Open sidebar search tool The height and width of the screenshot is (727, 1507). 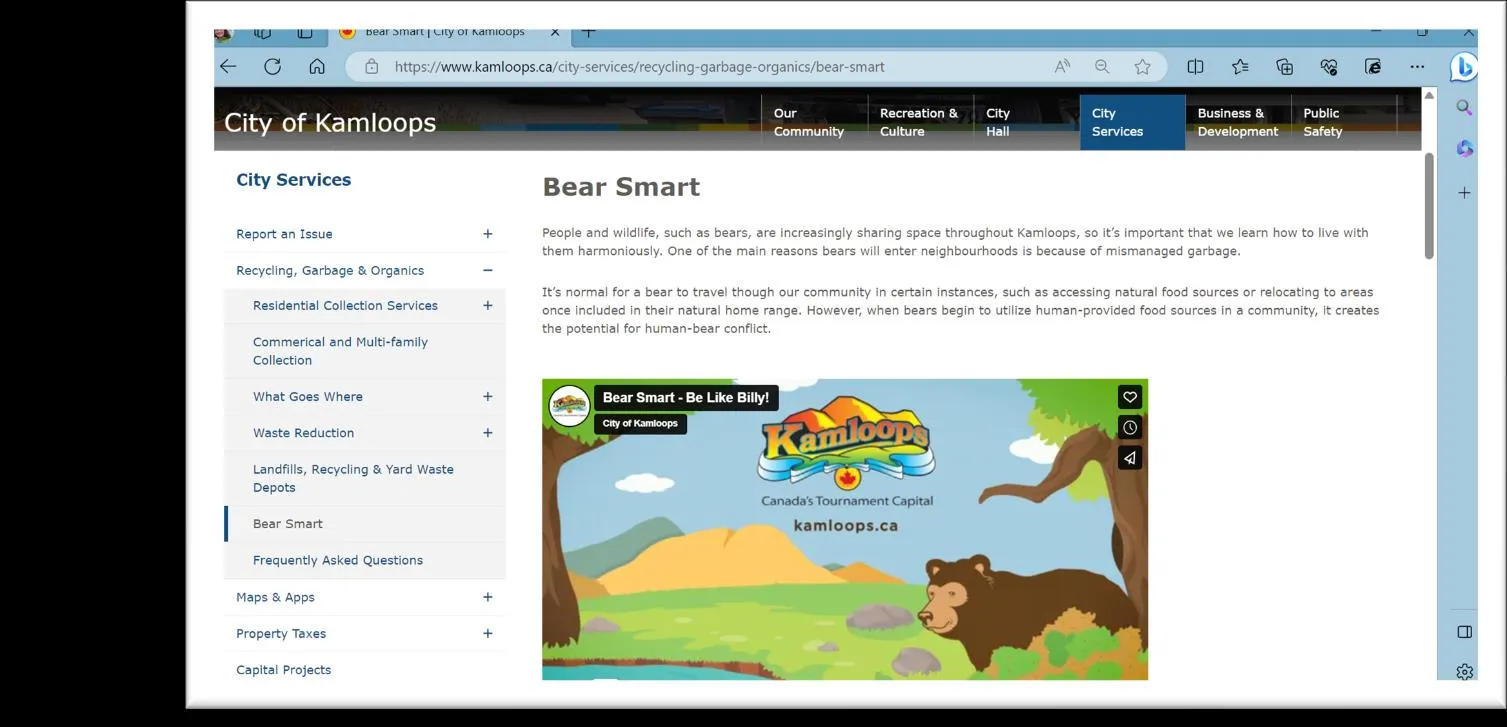coord(1464,107)
